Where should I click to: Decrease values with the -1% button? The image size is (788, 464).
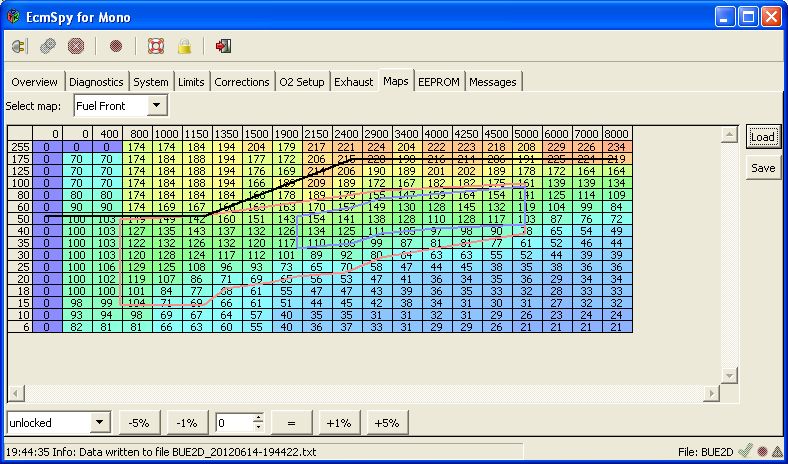coord(187,422)
